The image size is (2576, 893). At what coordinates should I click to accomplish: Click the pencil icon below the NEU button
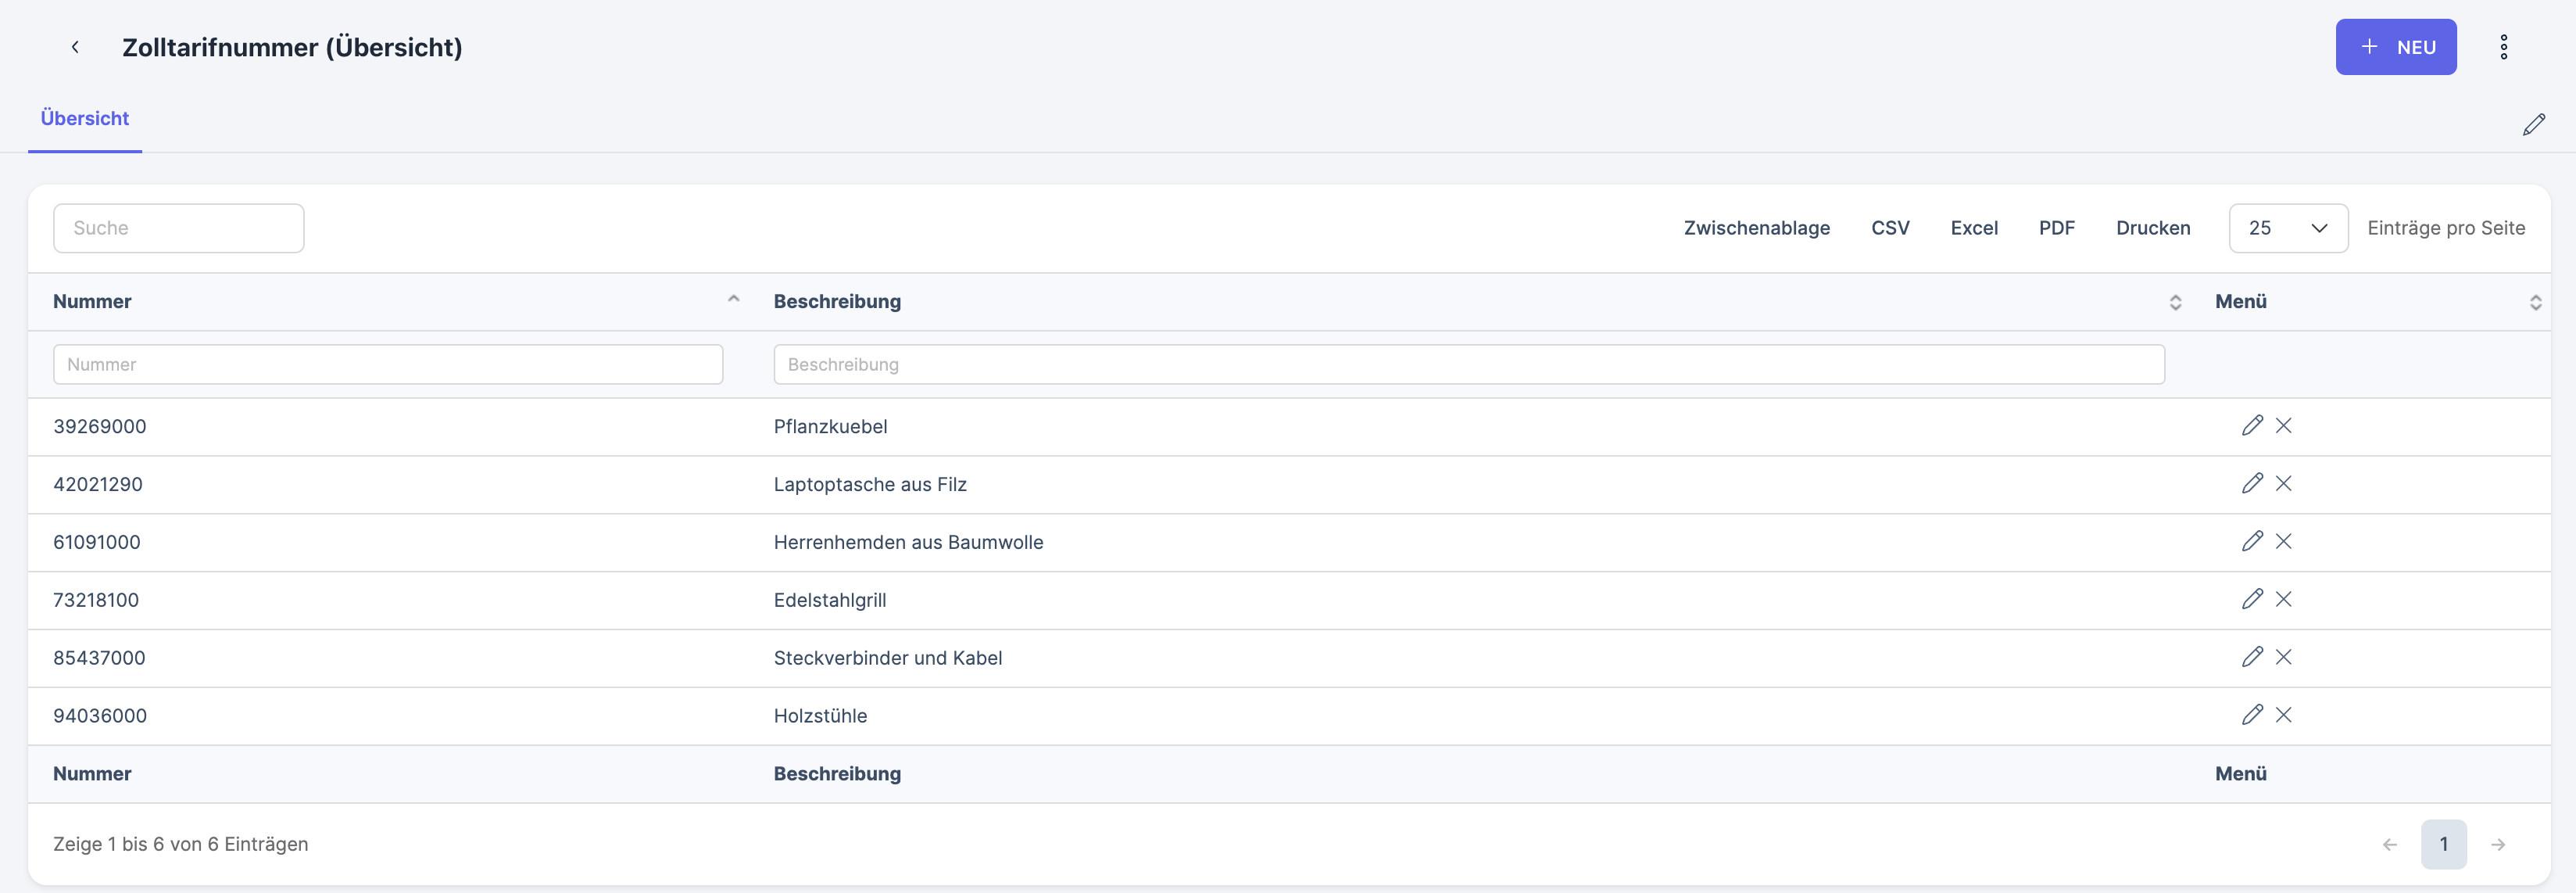[x=2533, y=125]
